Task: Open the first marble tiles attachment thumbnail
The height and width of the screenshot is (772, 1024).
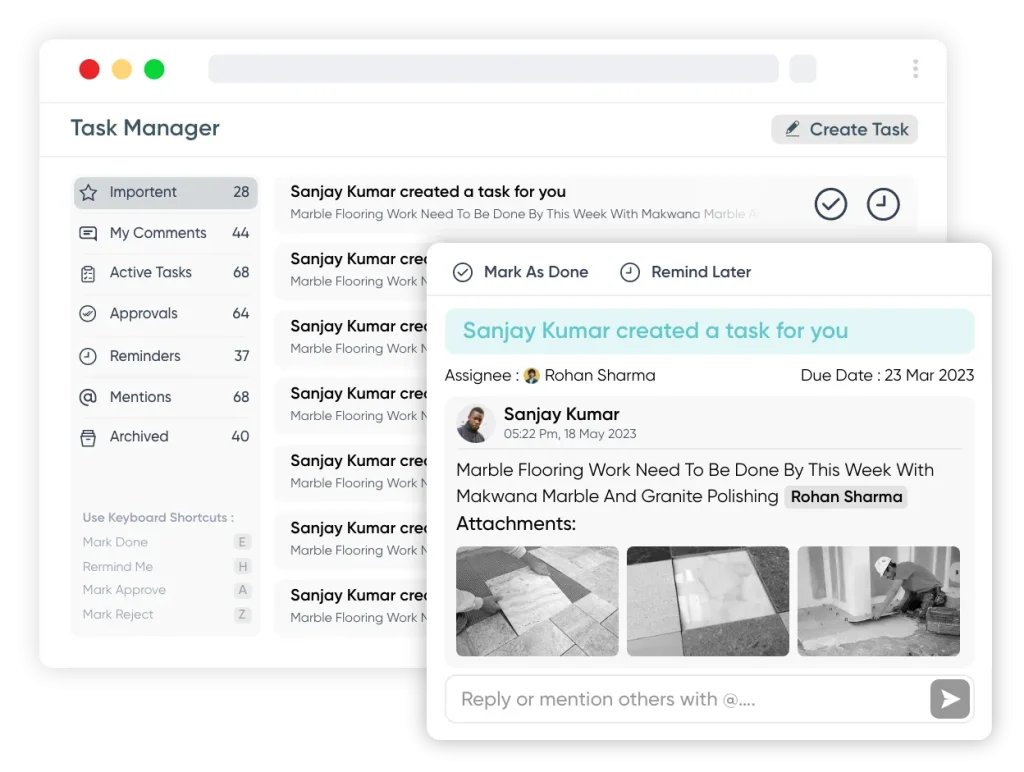Action: pyautogui.click(x=537, y=601)
